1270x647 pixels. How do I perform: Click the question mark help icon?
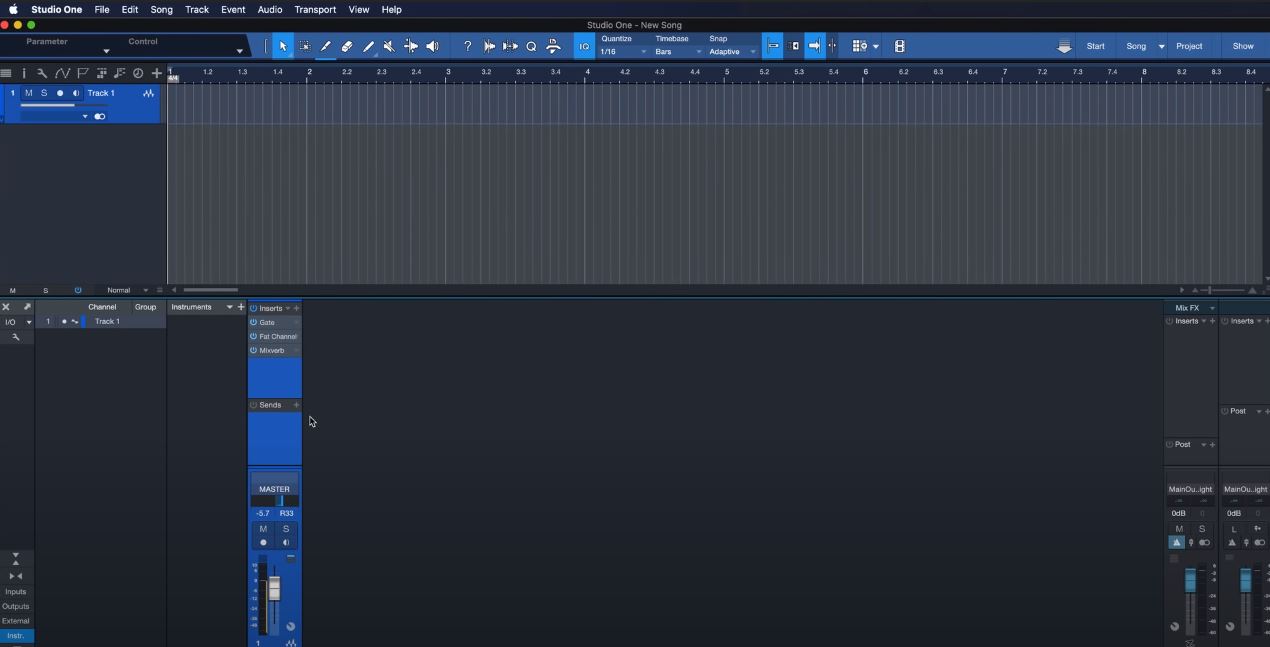[x=467, y=46]
